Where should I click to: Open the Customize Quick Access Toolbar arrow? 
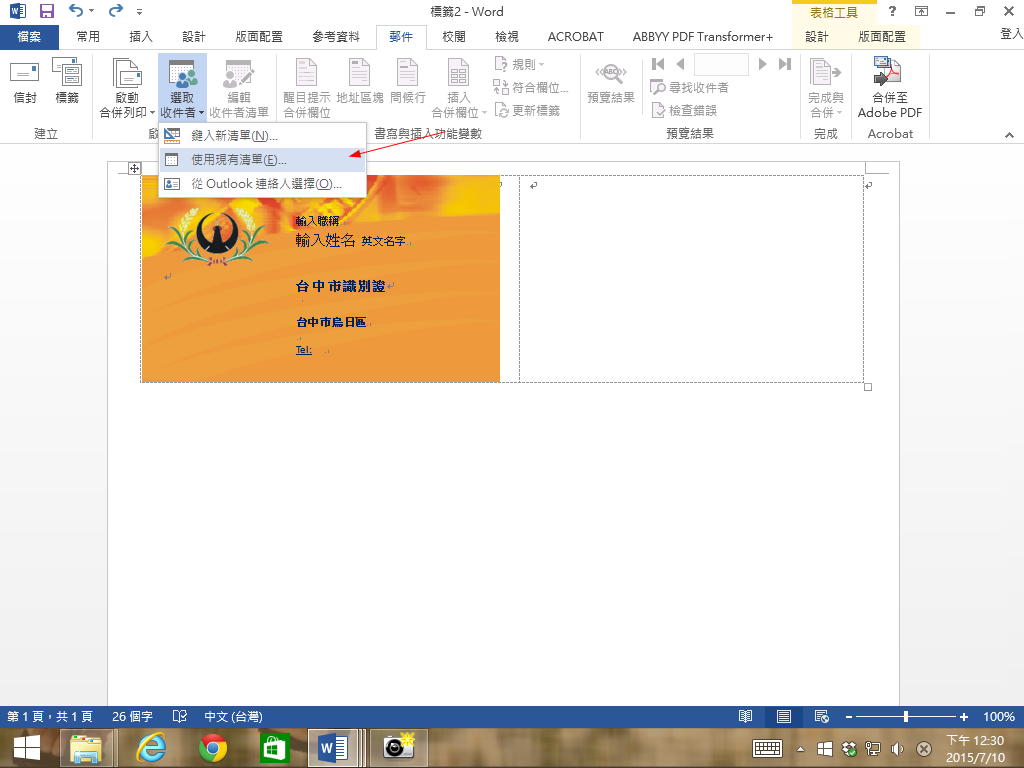(x=139, y=12)
